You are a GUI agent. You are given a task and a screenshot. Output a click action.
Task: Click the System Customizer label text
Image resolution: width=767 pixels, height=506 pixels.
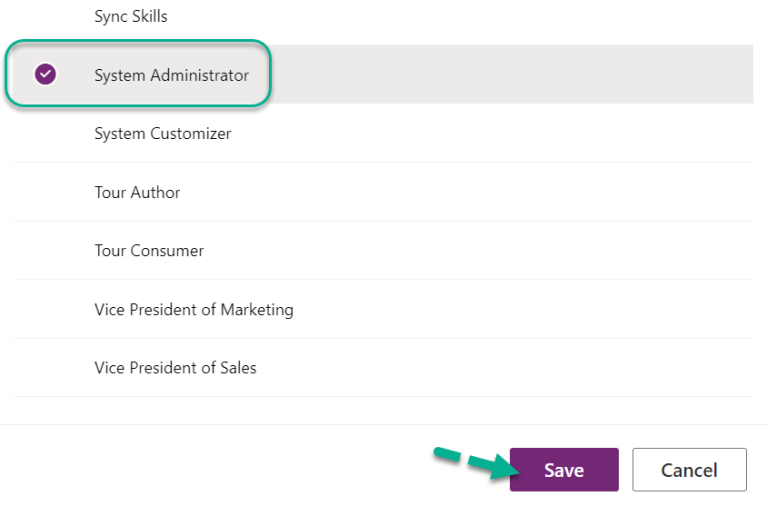[162, 133]
